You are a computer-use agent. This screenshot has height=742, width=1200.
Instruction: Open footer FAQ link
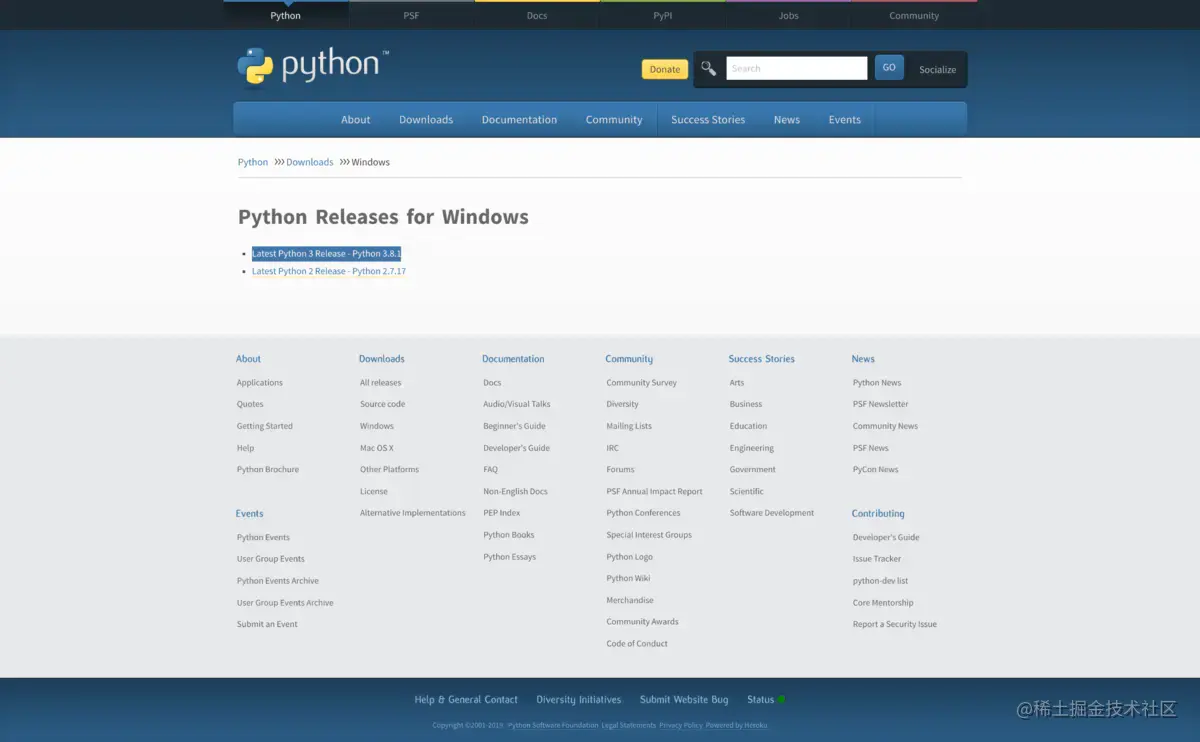click(490, 469)
